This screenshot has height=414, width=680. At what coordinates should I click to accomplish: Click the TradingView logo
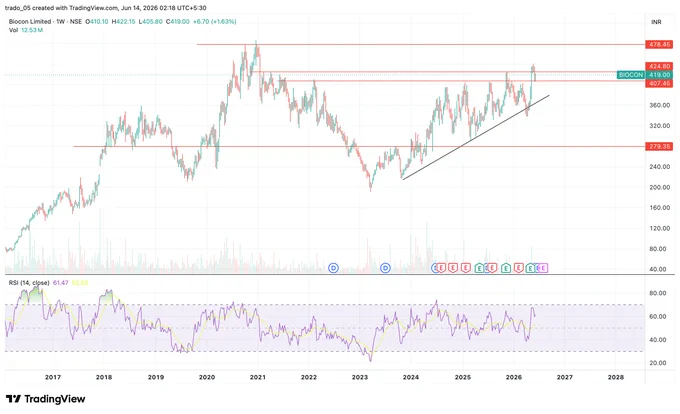(46, 399)
